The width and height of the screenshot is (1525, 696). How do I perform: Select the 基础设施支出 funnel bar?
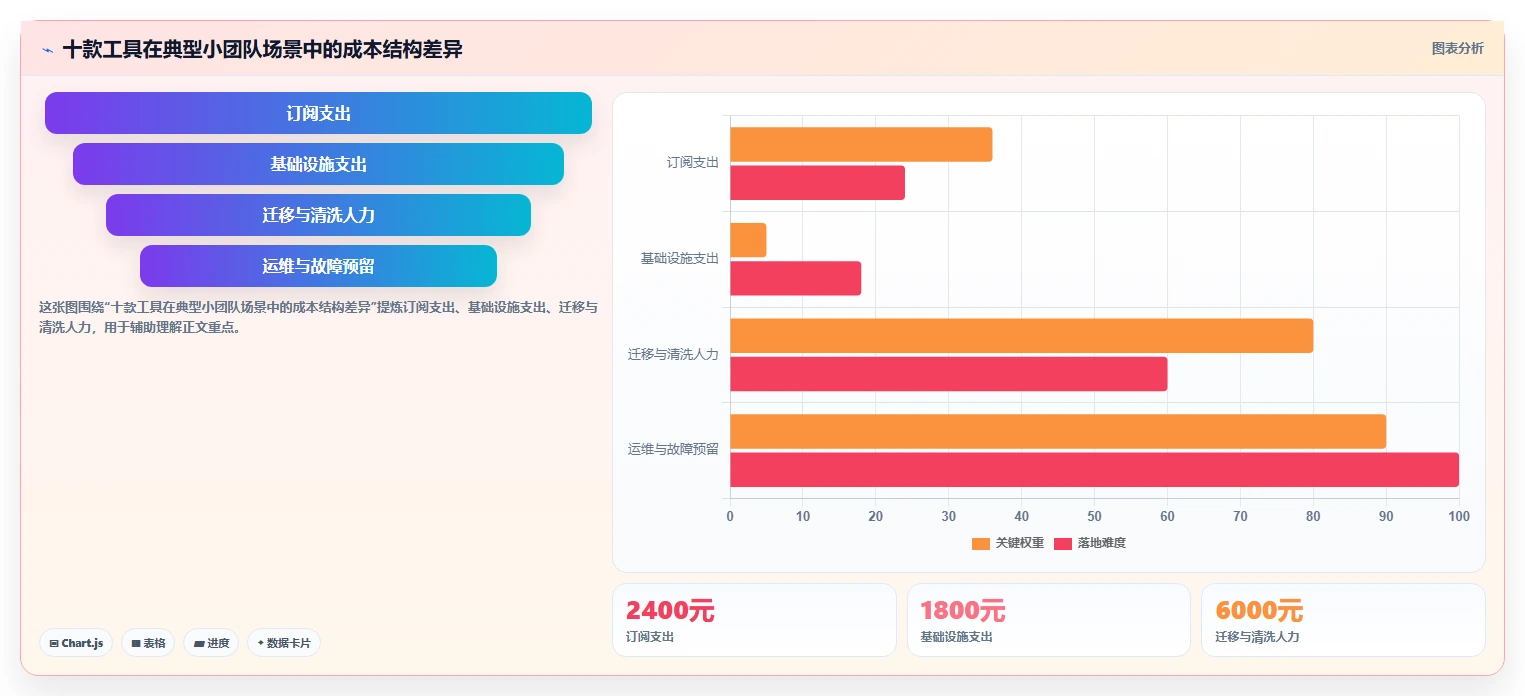coord(318,164)
